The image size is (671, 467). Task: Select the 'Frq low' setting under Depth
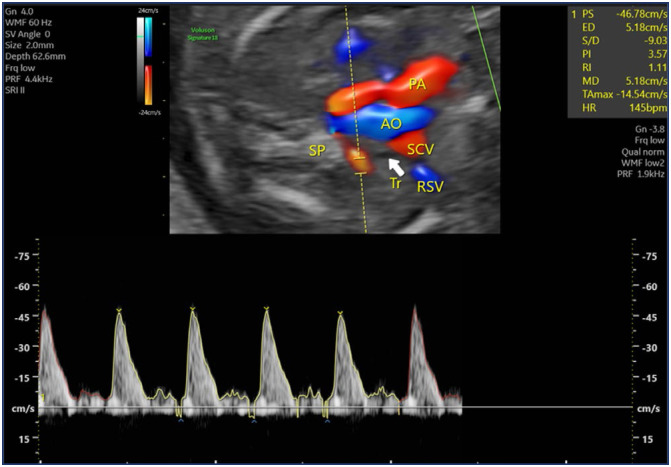(x=20, y=68)
